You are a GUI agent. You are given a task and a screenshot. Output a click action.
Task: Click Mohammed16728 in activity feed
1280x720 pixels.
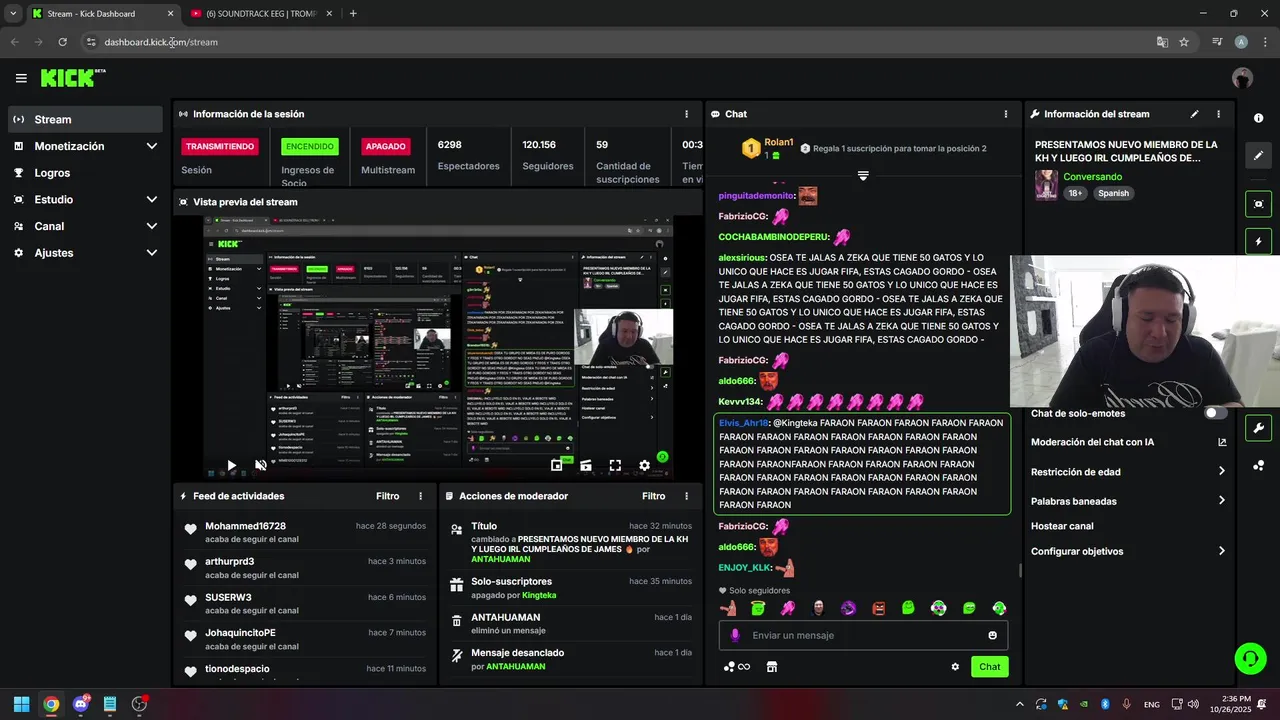[245, 526]
